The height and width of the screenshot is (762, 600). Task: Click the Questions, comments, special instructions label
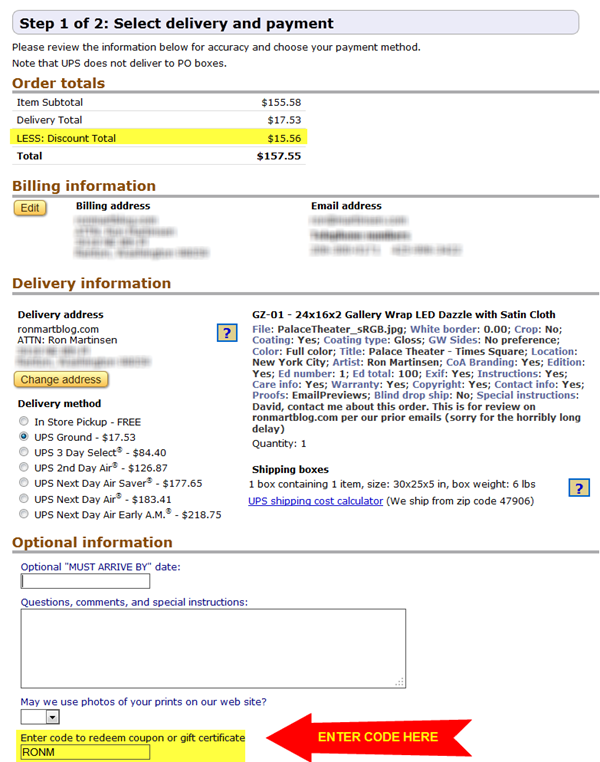coord(133,602)
